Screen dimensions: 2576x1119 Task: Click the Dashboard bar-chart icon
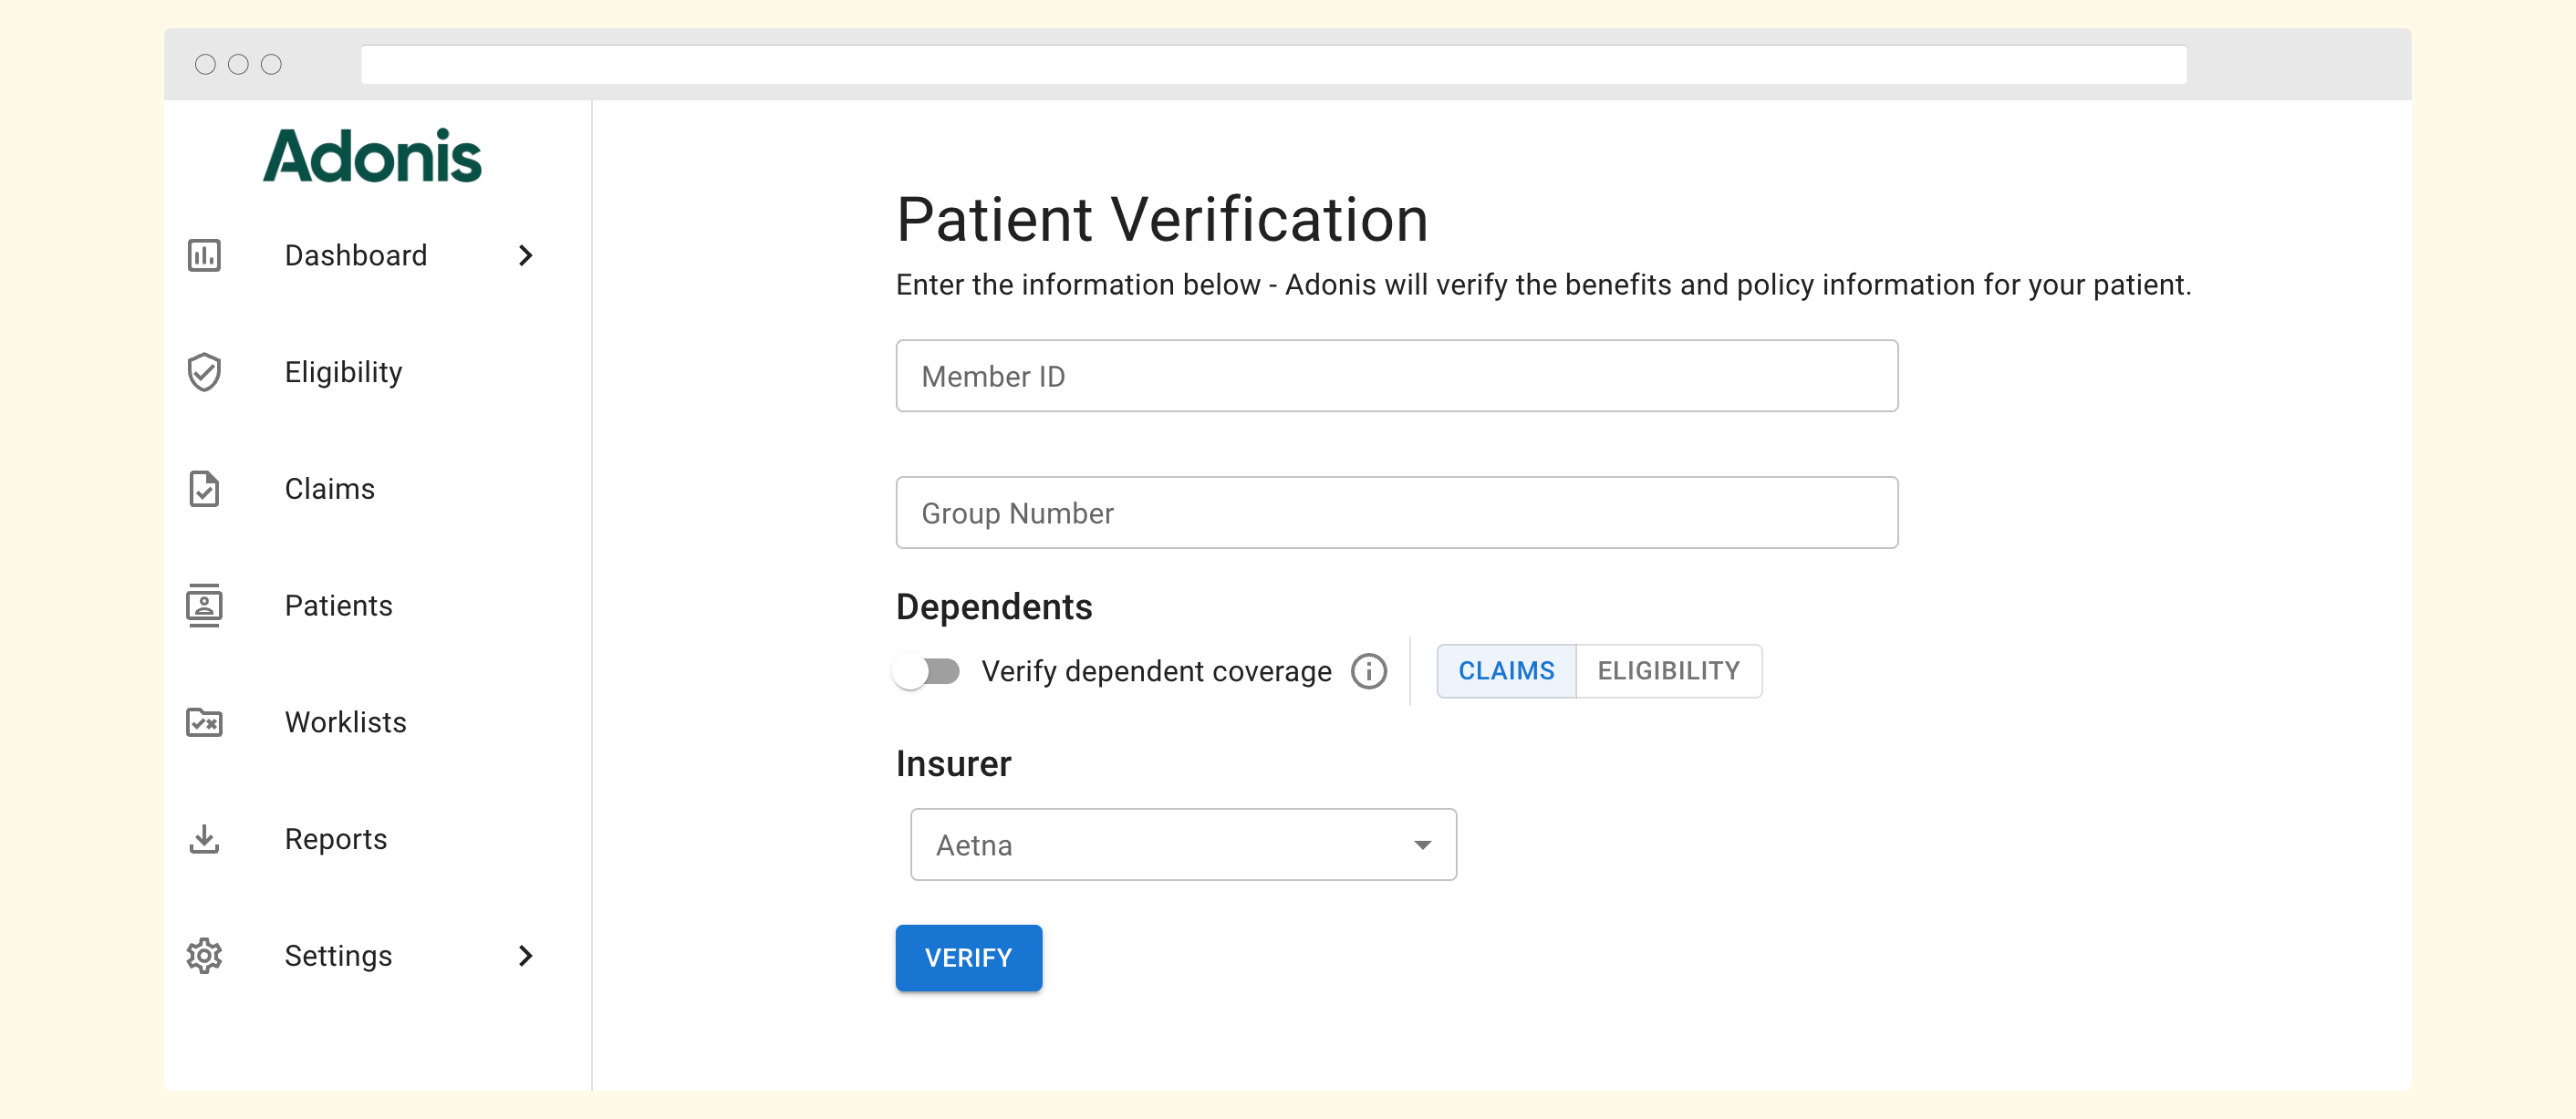point(204,255)
